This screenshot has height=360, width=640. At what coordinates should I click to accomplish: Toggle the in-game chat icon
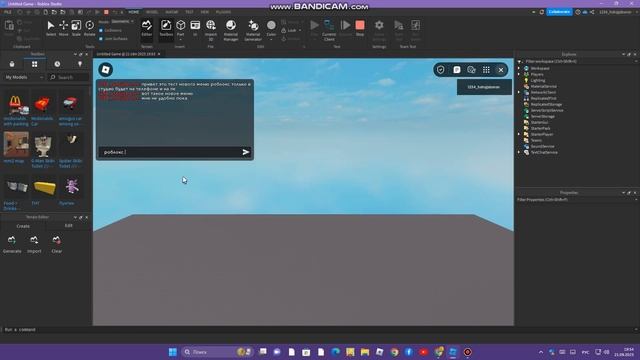(456, 70)
